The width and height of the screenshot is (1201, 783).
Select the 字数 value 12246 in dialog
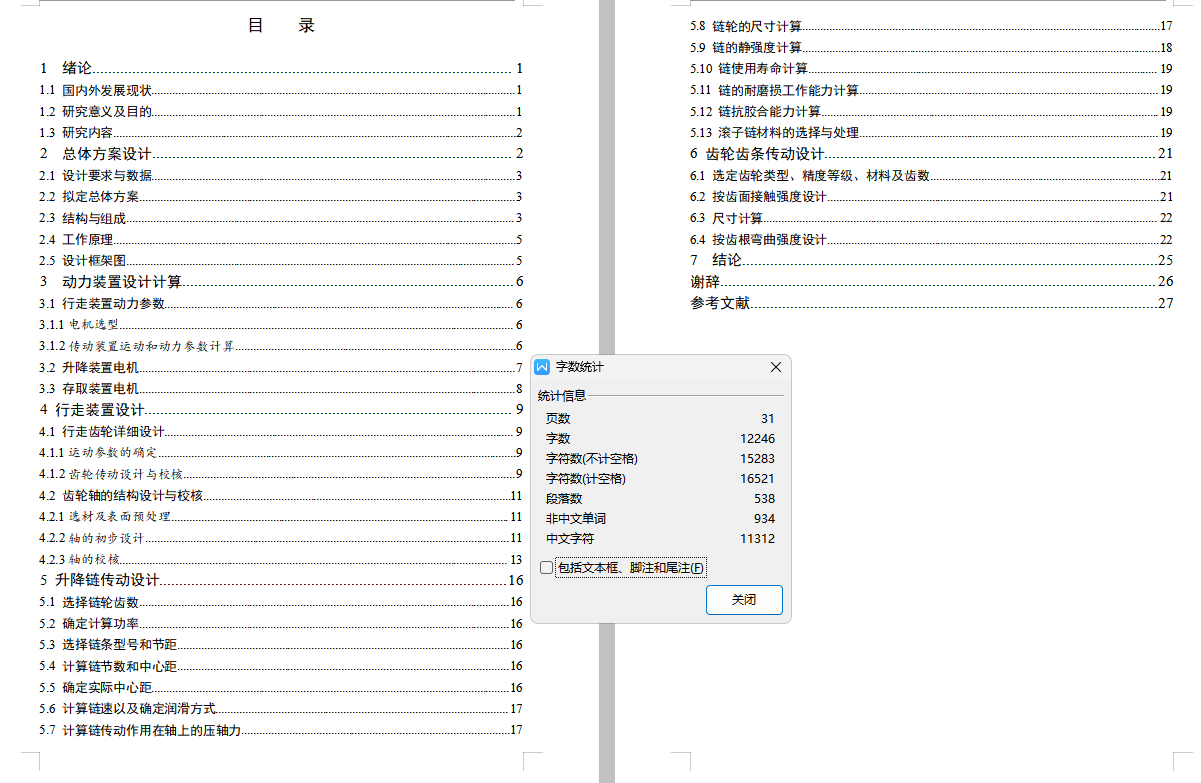click(x=754, y=438)
